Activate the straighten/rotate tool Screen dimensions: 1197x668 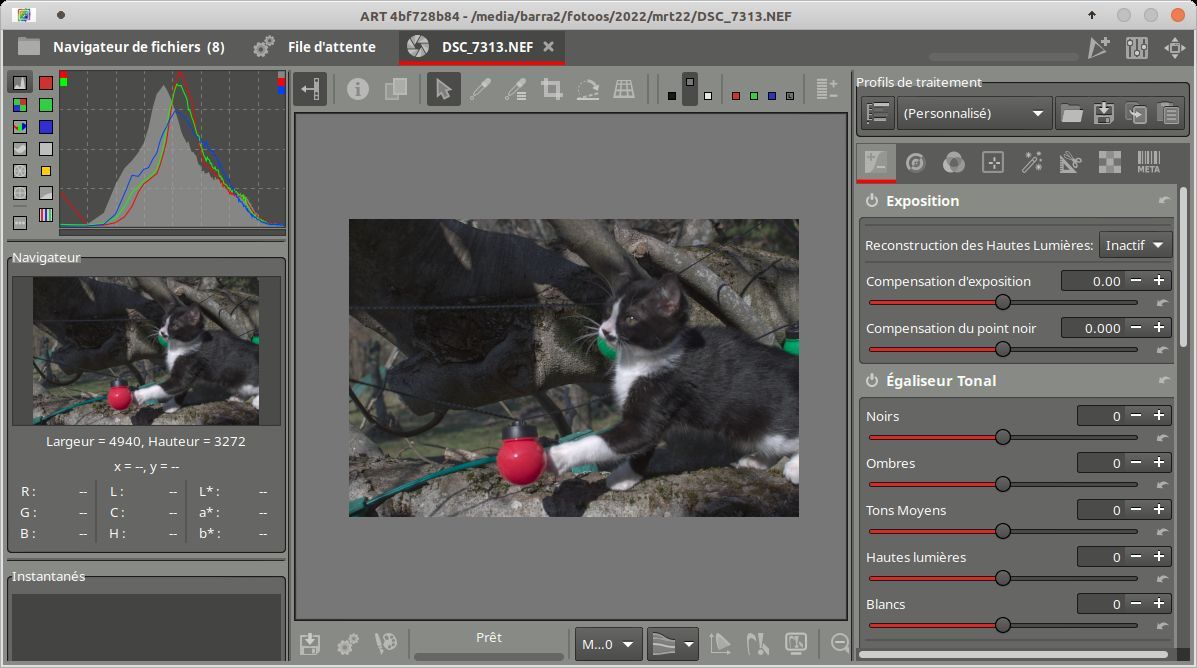[x=588, y=89]
